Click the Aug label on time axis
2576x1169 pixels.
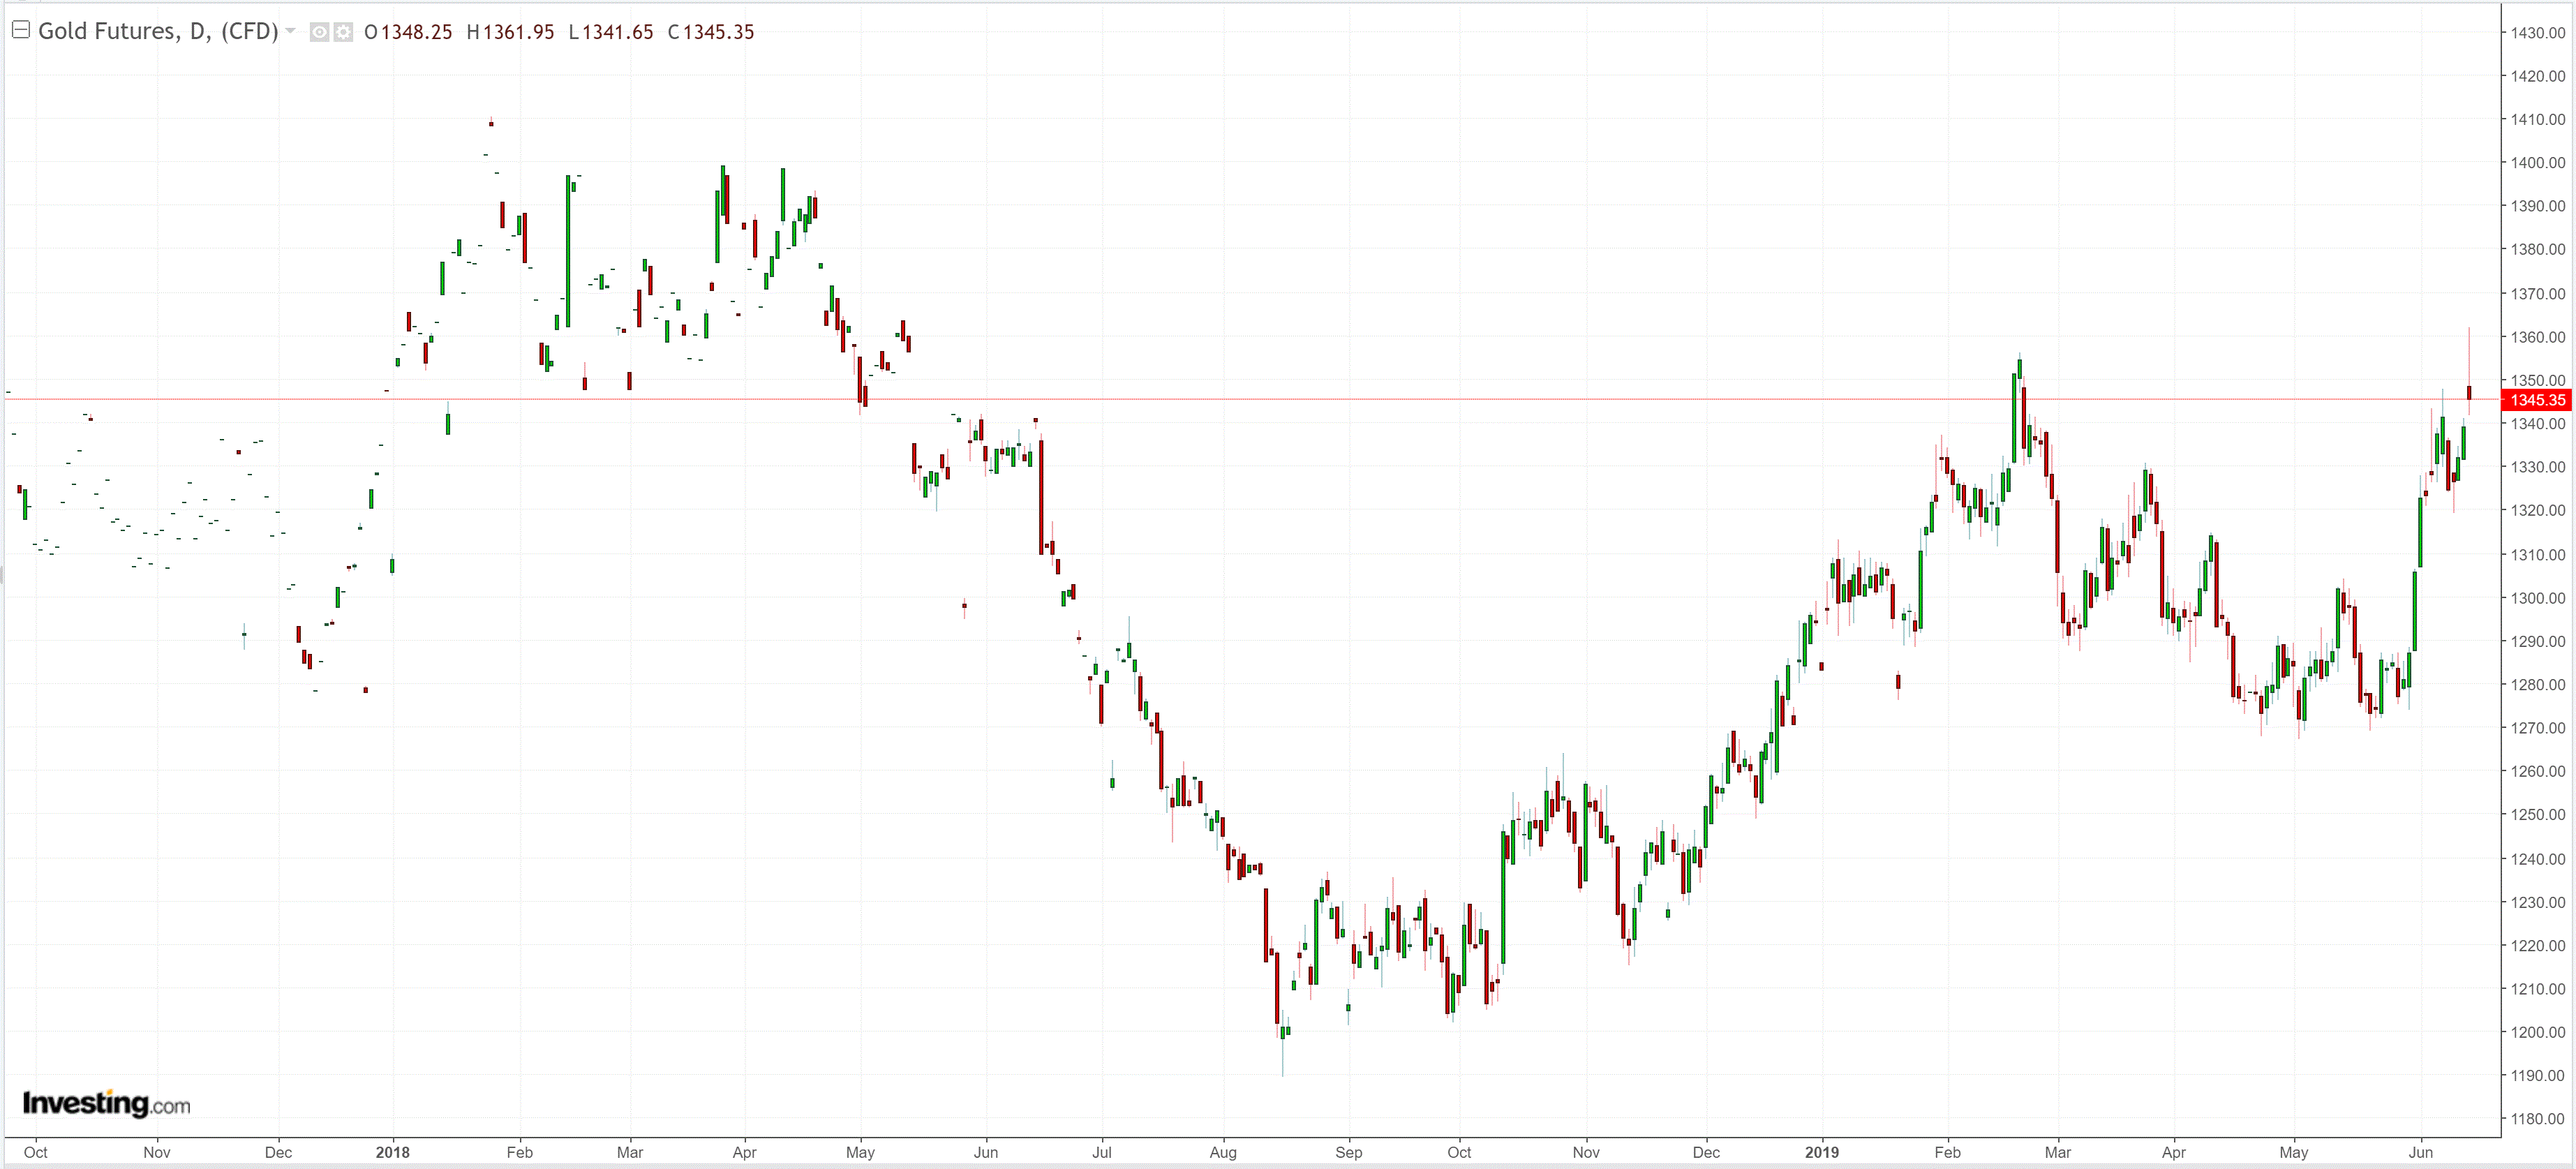pyautogui.click(x=1223, y=1152)
